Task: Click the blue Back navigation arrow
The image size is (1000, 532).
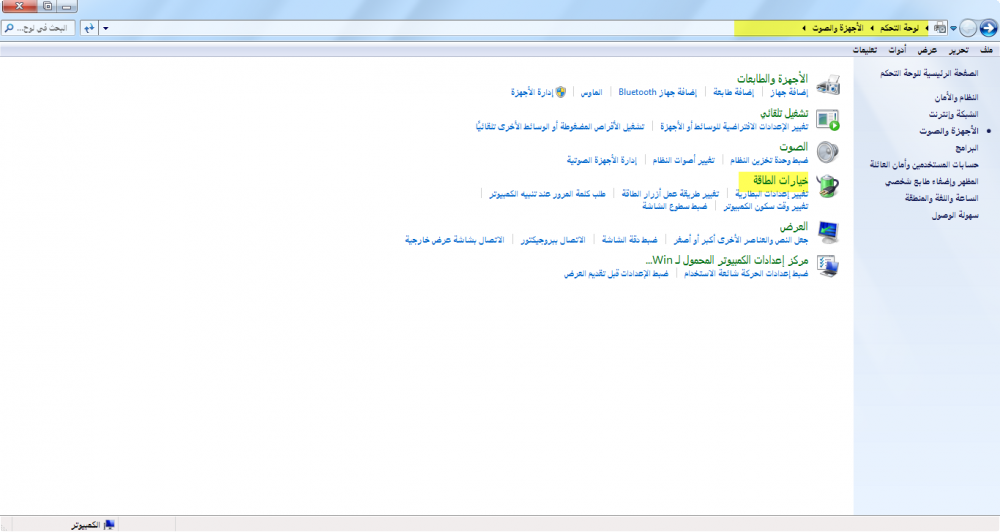Action: tap(987, 28)
